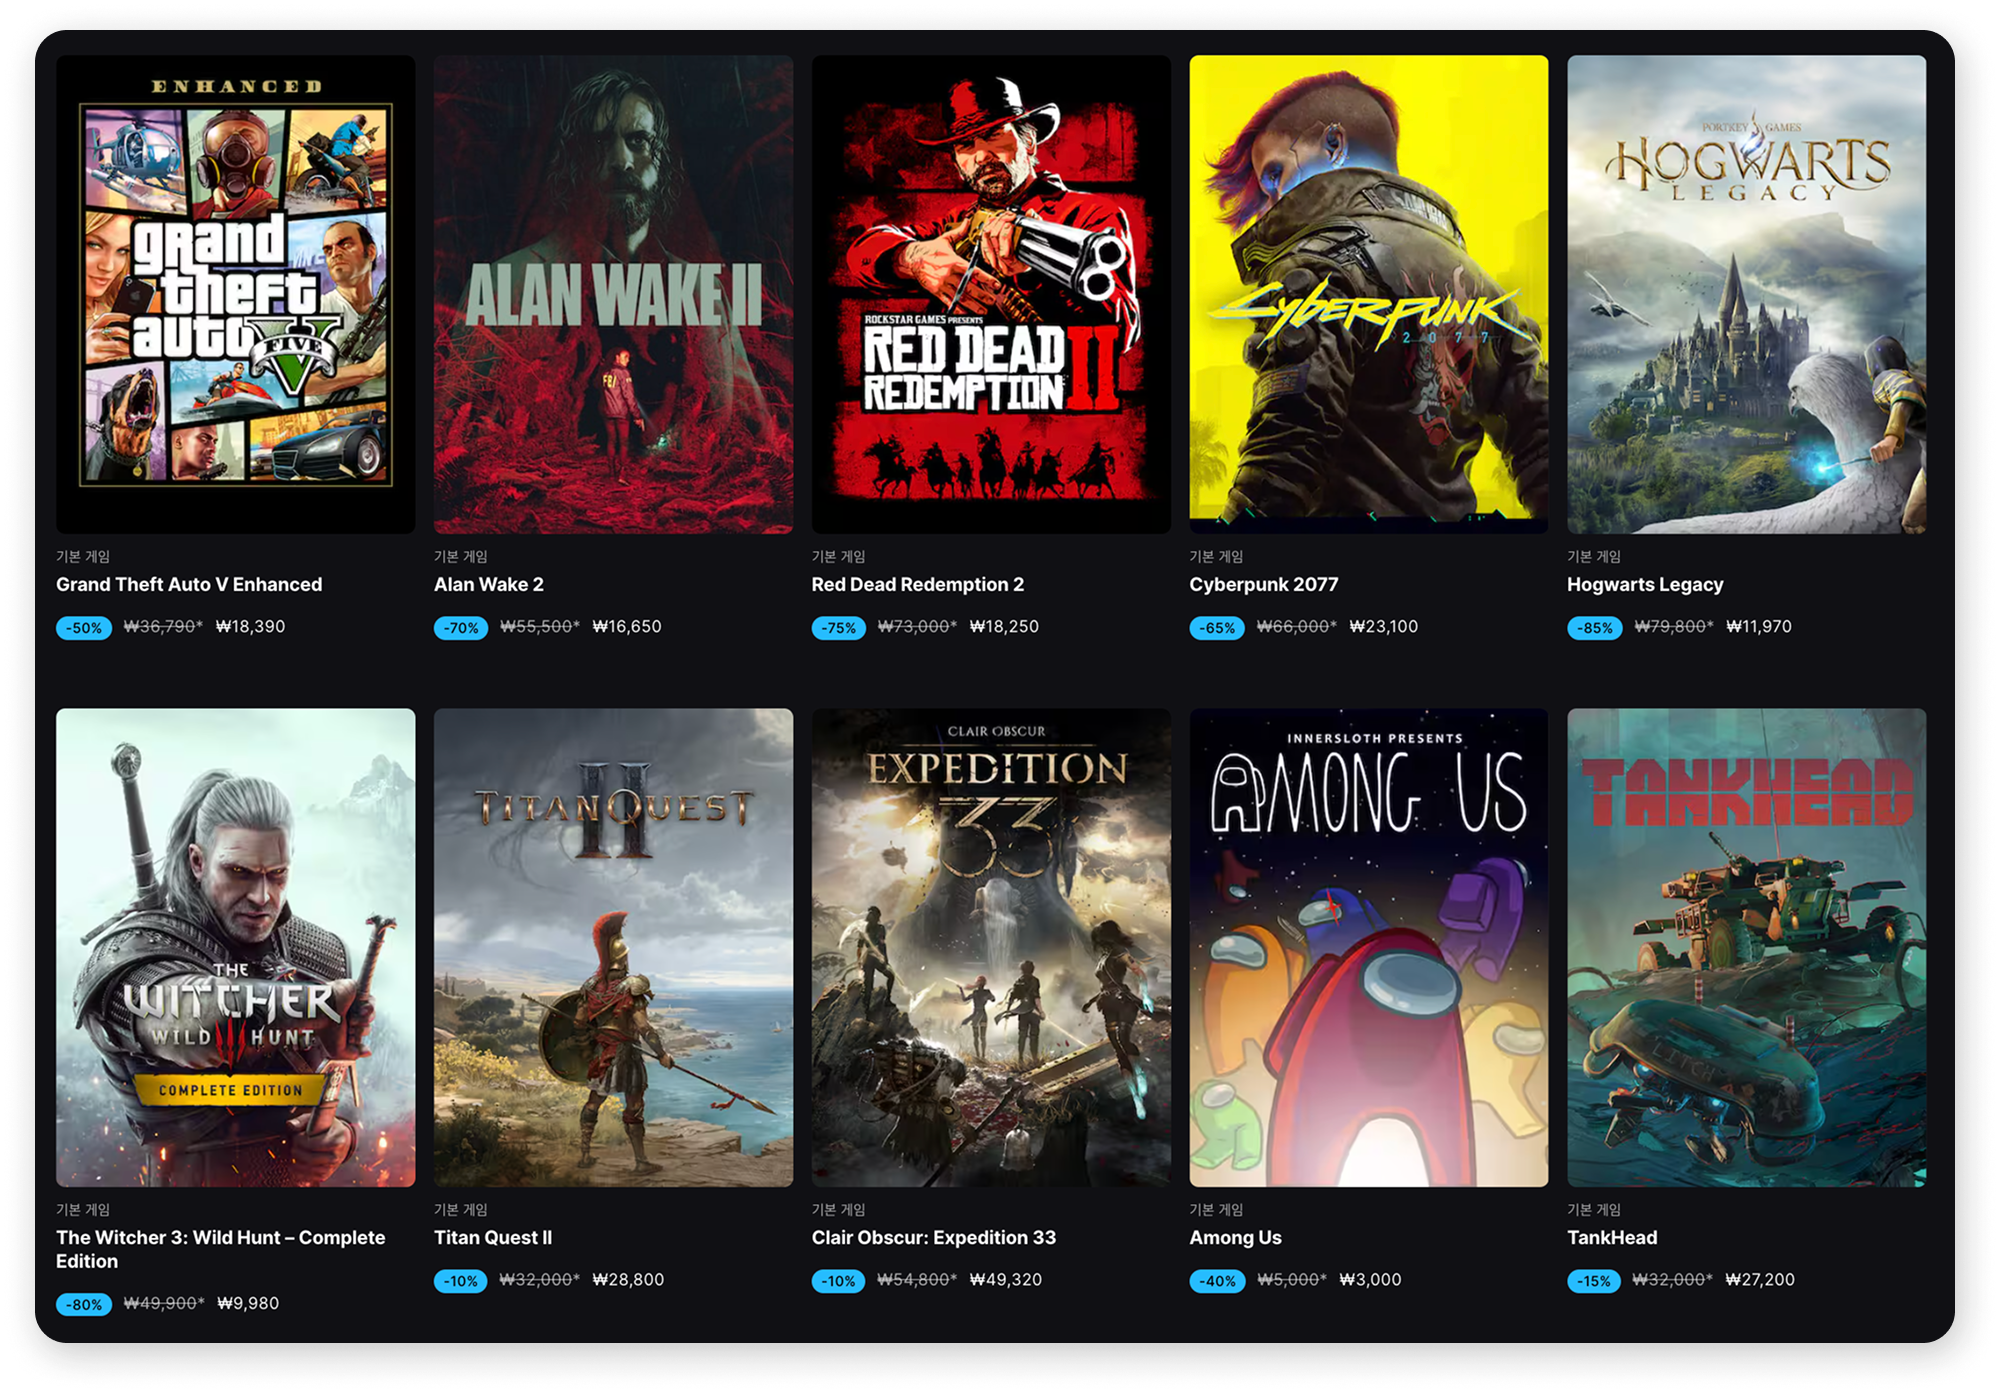Viewport: 2000px width, 1393px height.
Task: Select the Red Dead Redemption II cover
Action: point(991,294)
